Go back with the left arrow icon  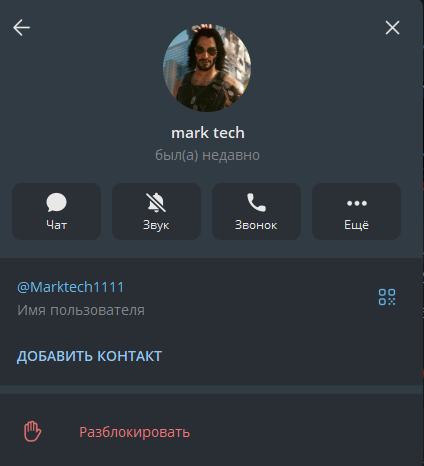[x=21, y=27]
